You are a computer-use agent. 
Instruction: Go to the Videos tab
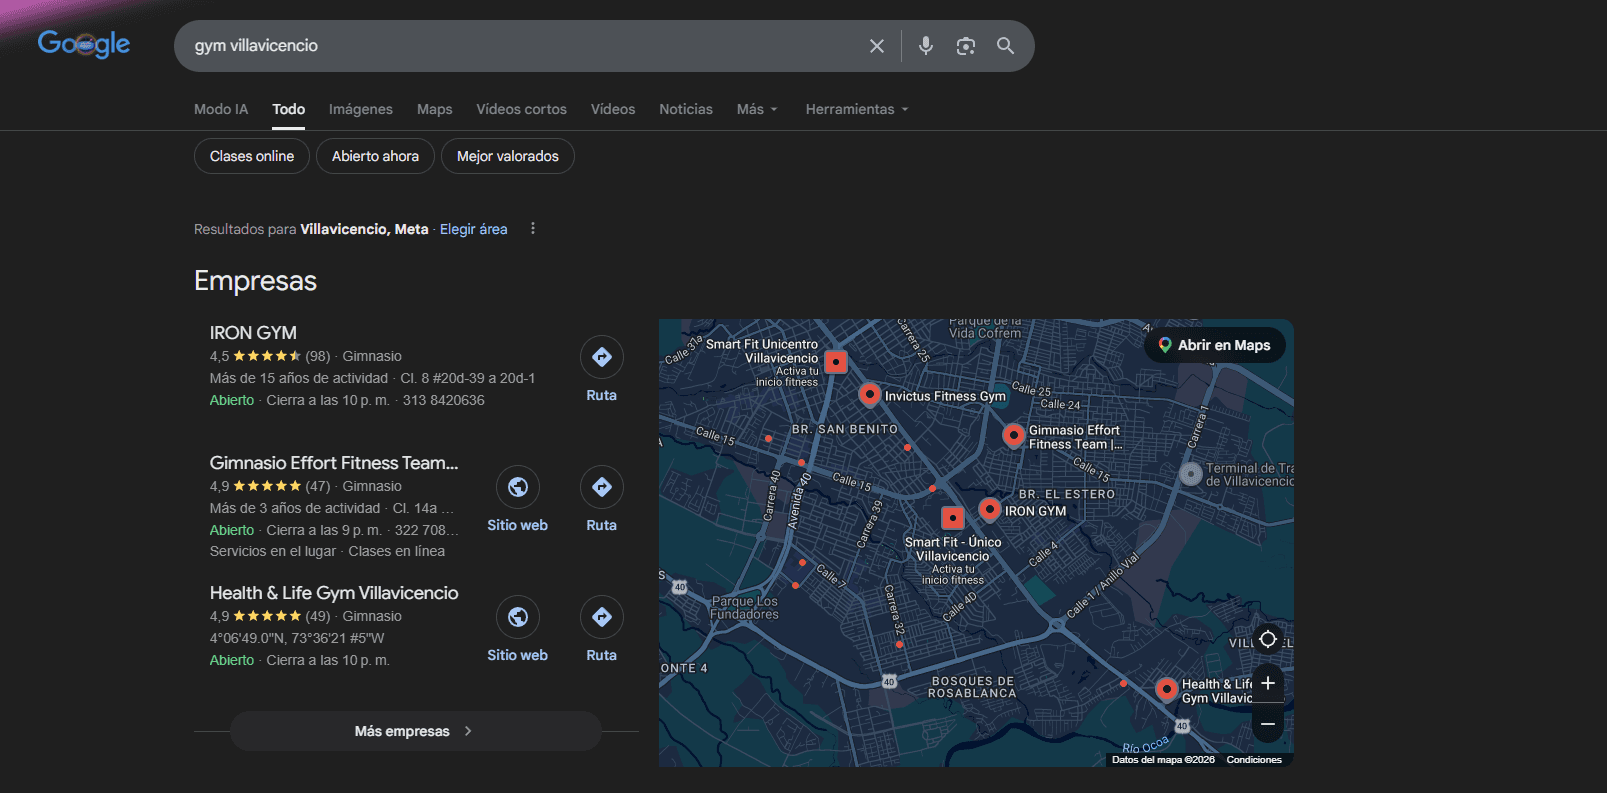[x=613, y=109]
